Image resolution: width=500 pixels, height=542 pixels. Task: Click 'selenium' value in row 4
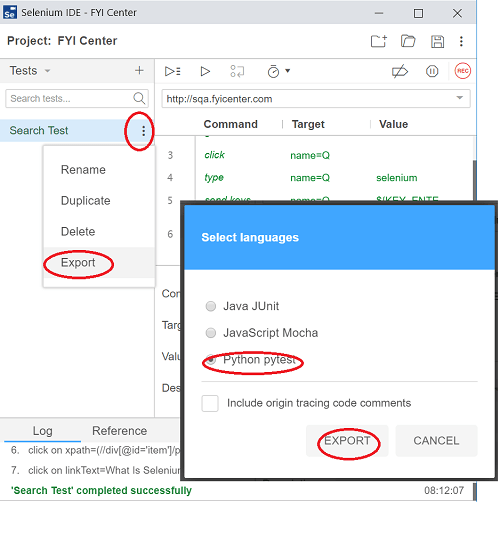(397, 178)
